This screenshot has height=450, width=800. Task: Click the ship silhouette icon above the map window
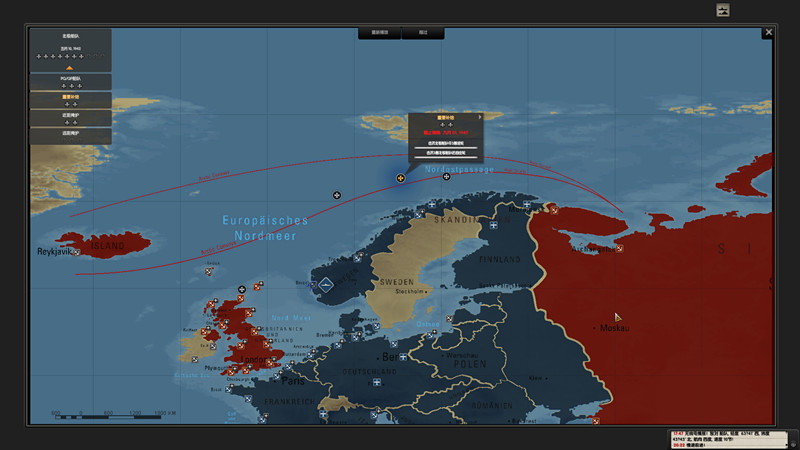click(x=722, y=10)
